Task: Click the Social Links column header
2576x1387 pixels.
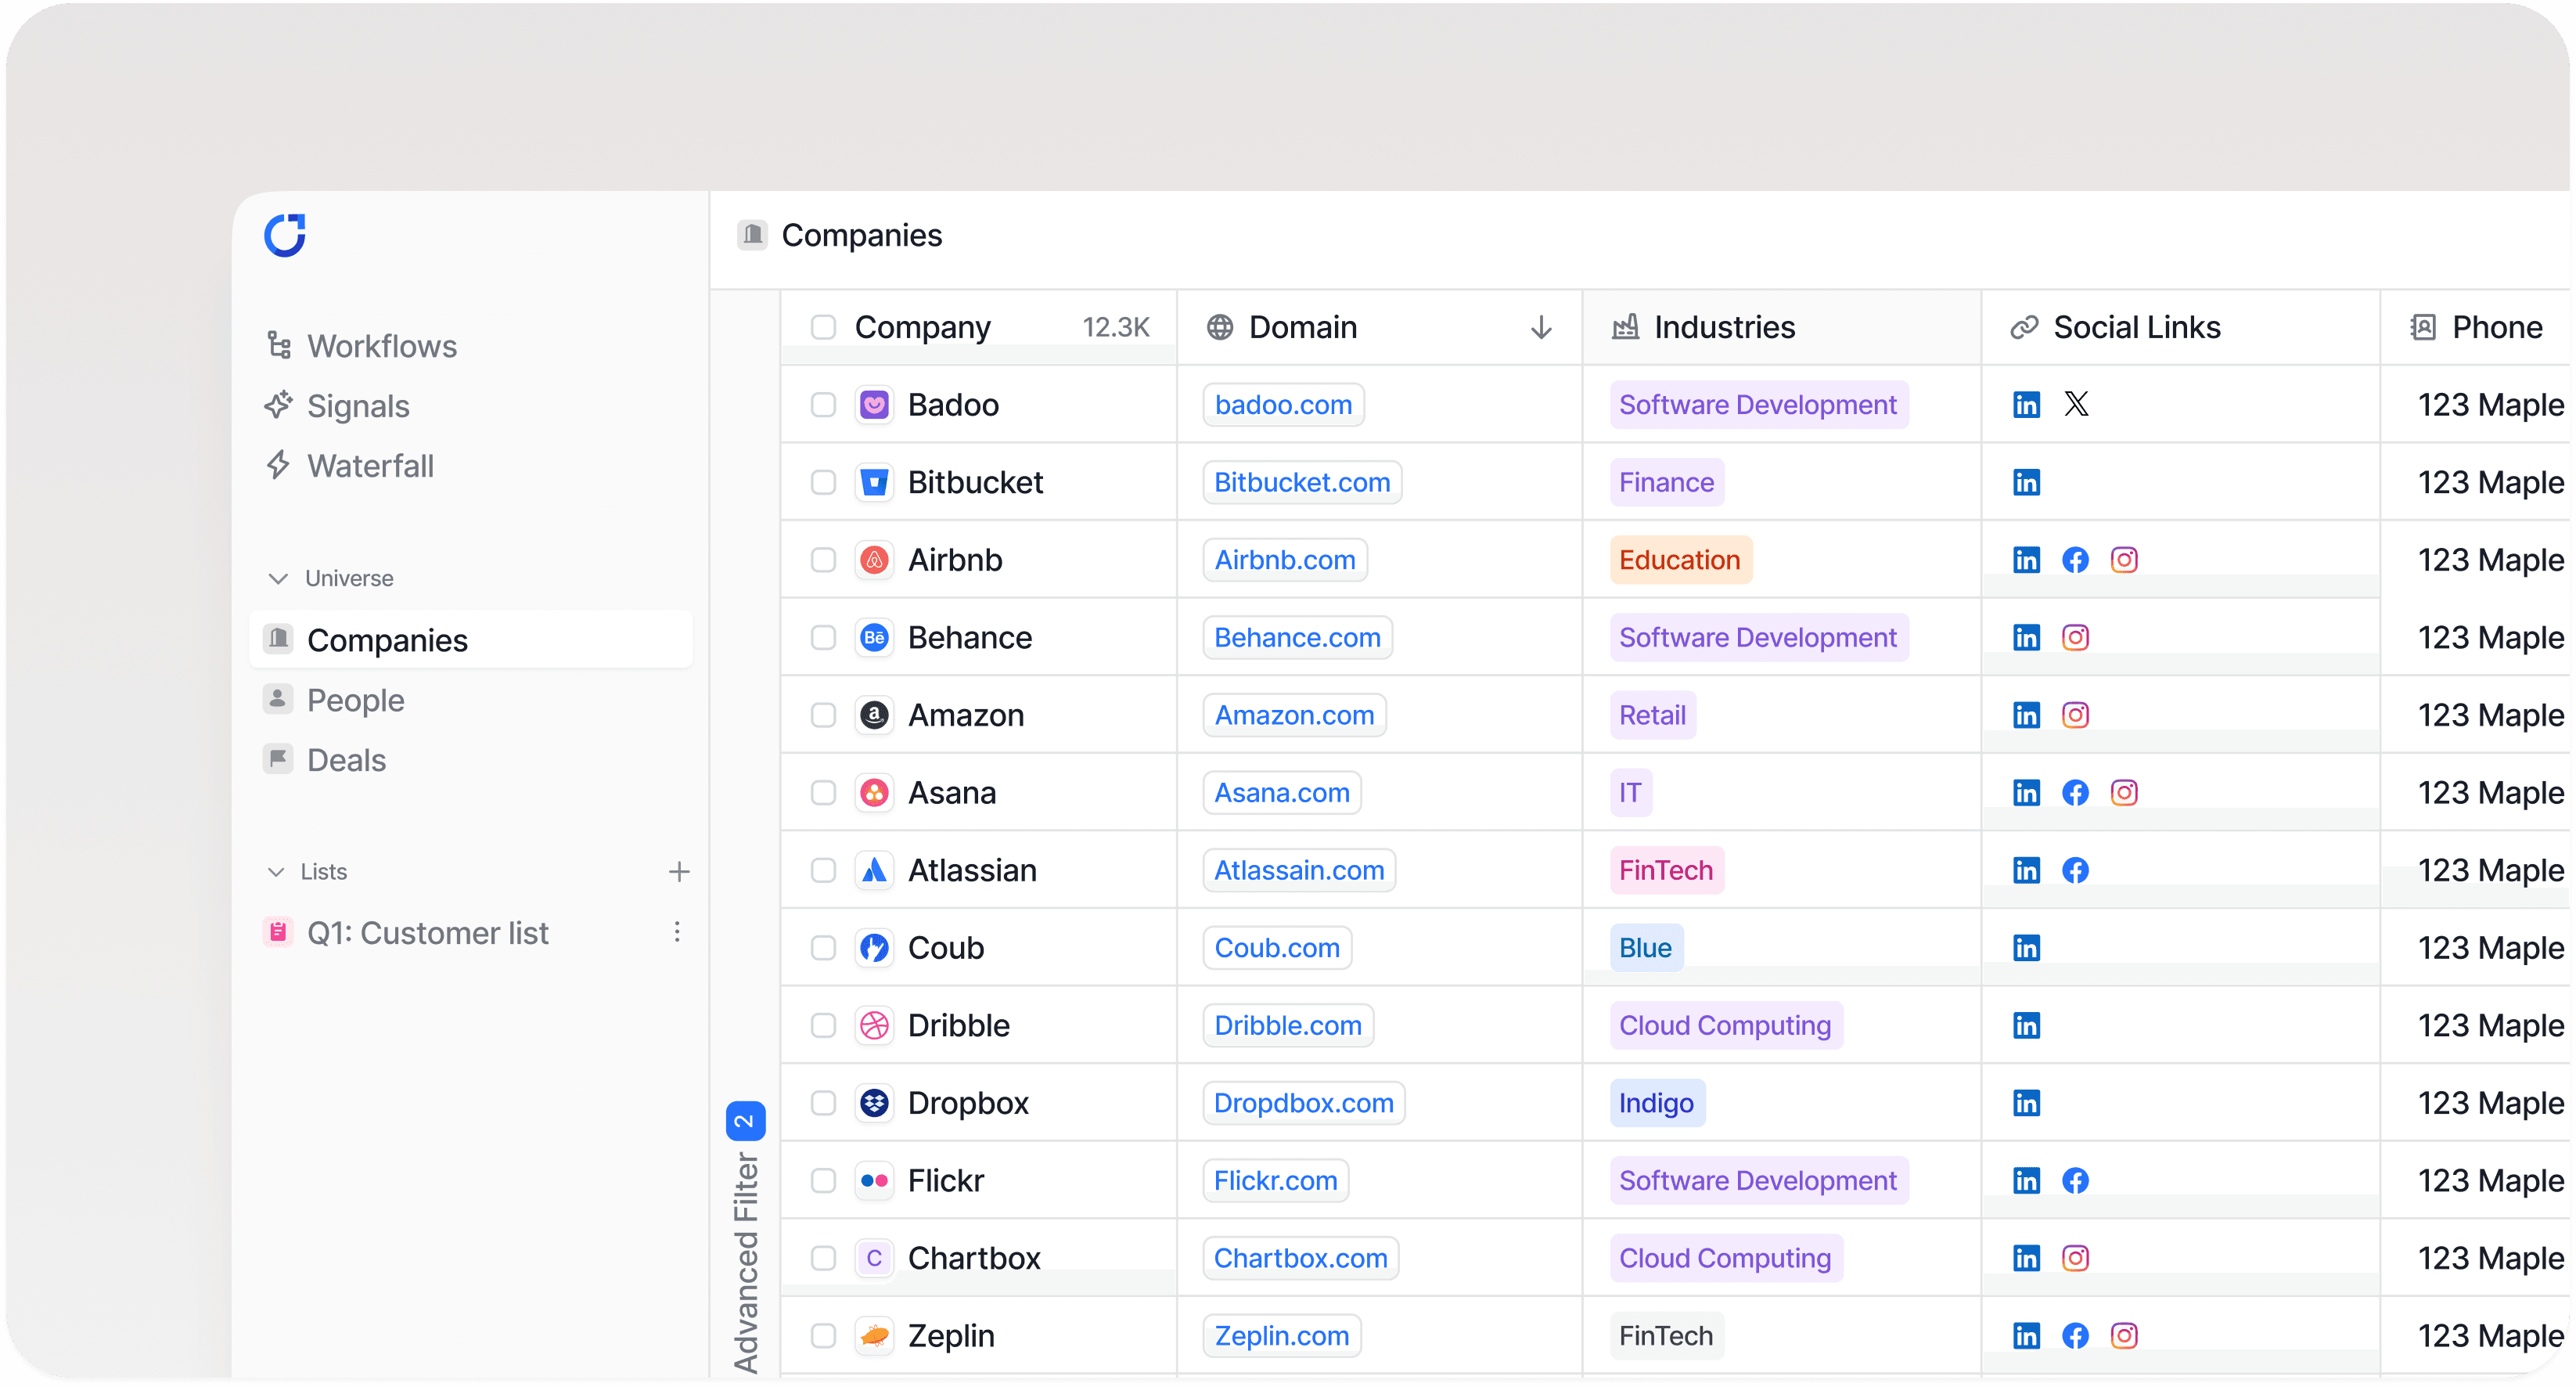Action: [x=2180, y=327]
